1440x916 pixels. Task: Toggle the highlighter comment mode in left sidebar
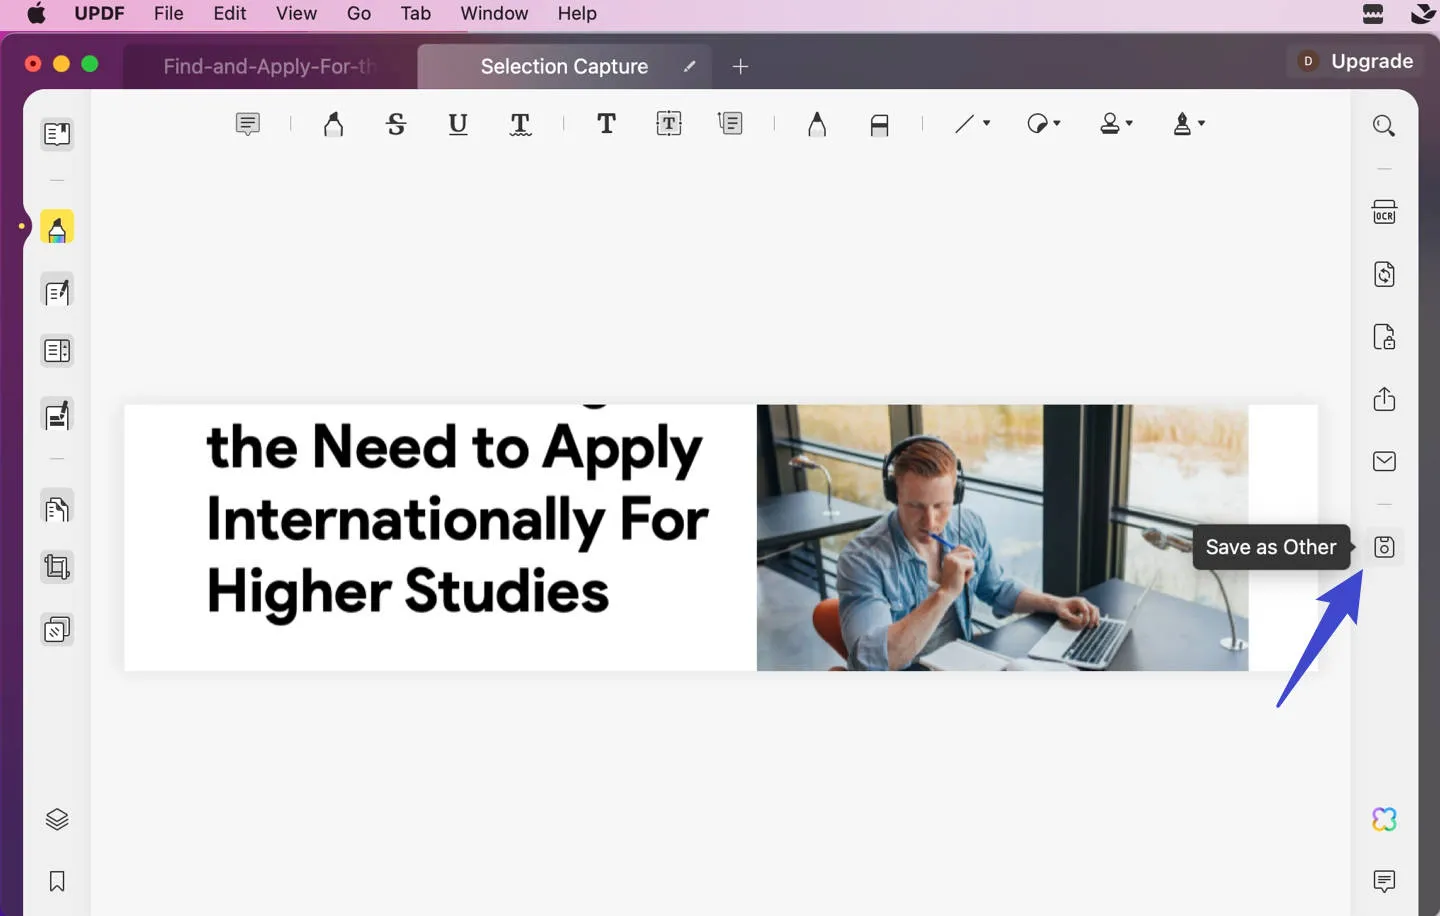[x=57, y=227]
